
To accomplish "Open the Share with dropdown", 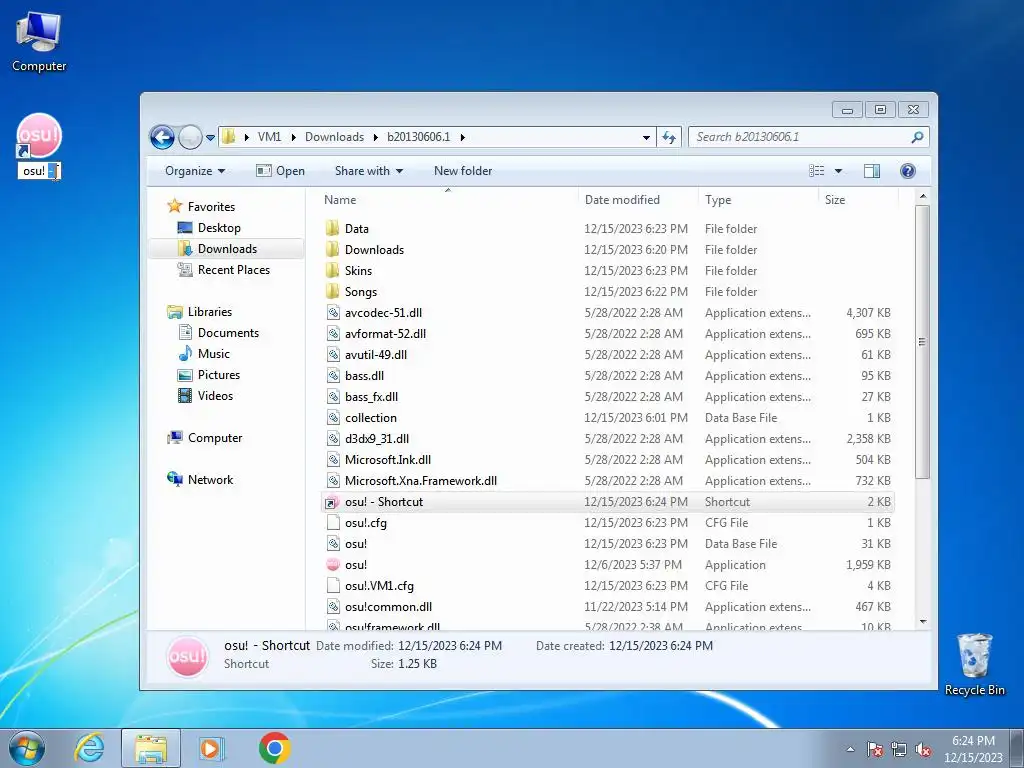I will pyautogui.click(x=369, y=171).
